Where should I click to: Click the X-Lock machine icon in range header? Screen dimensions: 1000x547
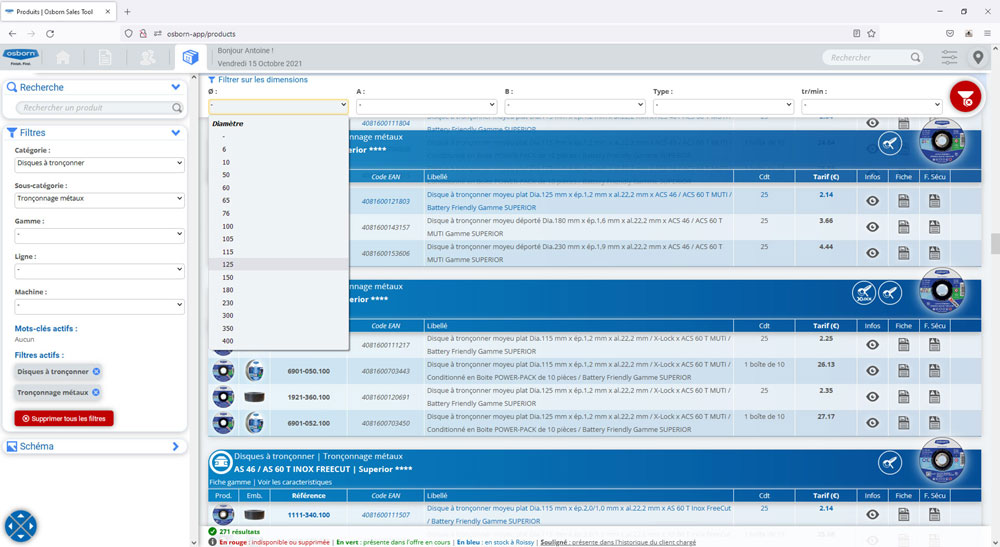point(864,293)
